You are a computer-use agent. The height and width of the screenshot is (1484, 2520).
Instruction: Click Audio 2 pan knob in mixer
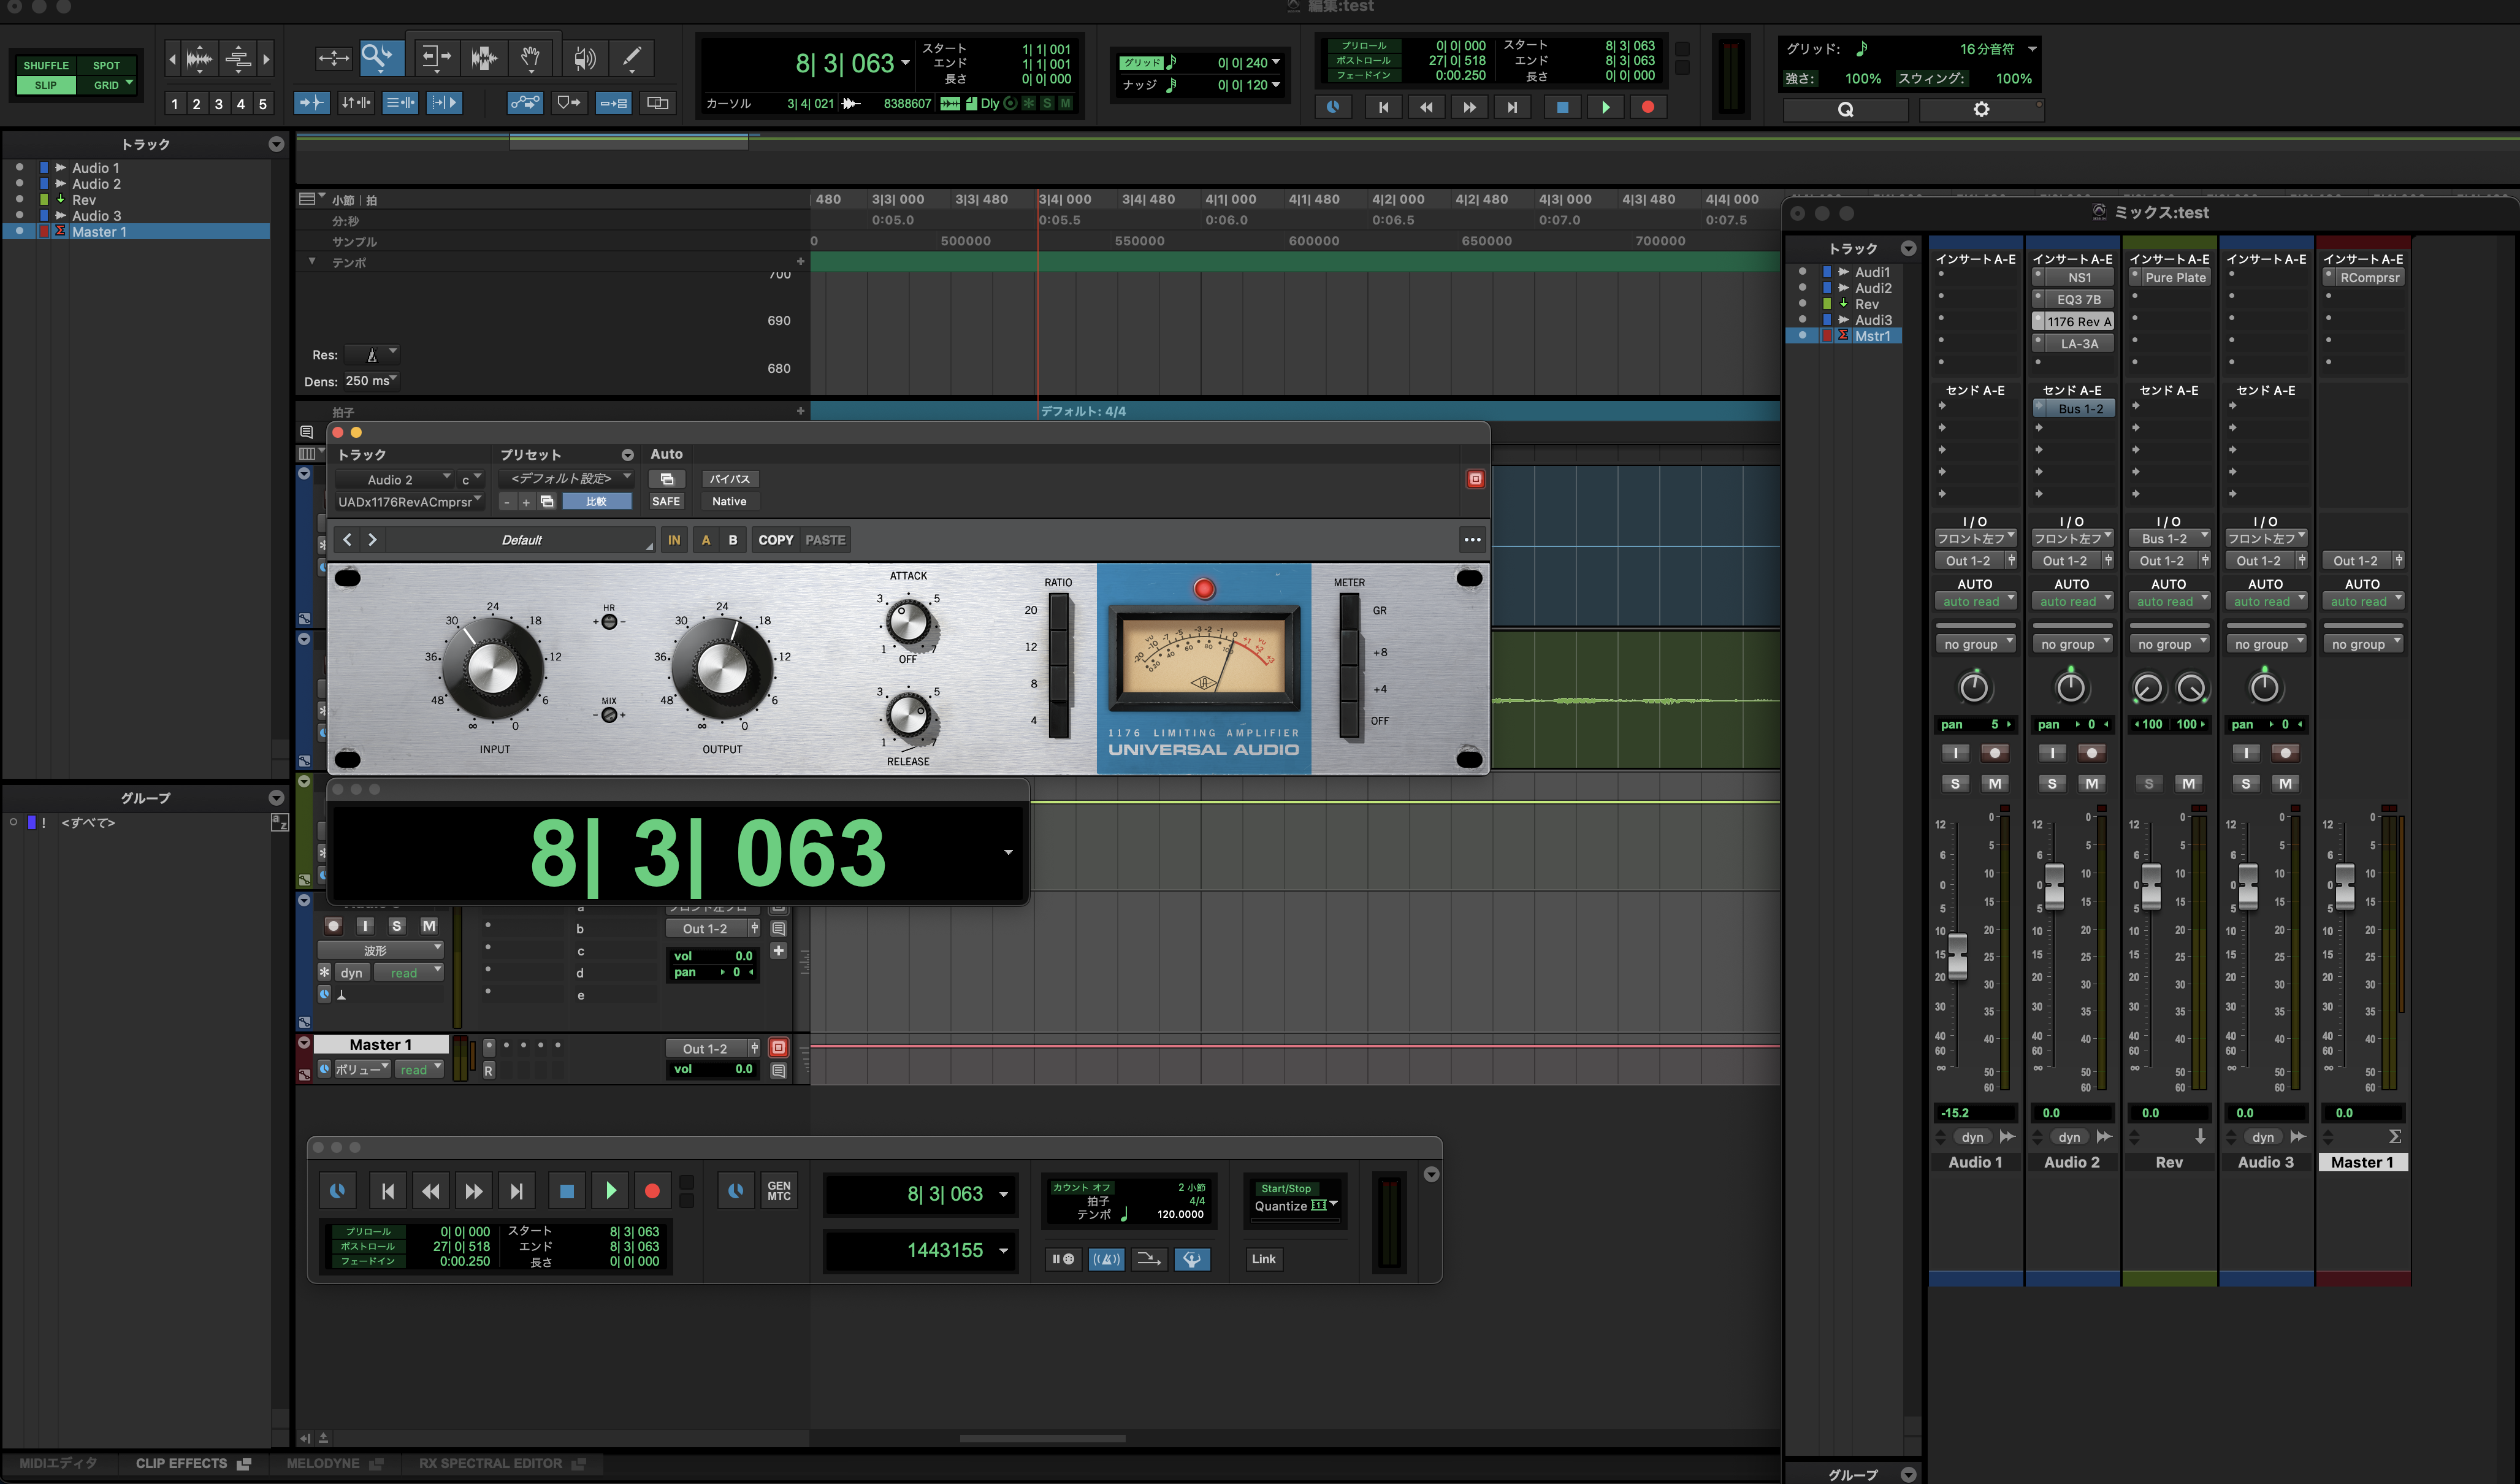2070,688
